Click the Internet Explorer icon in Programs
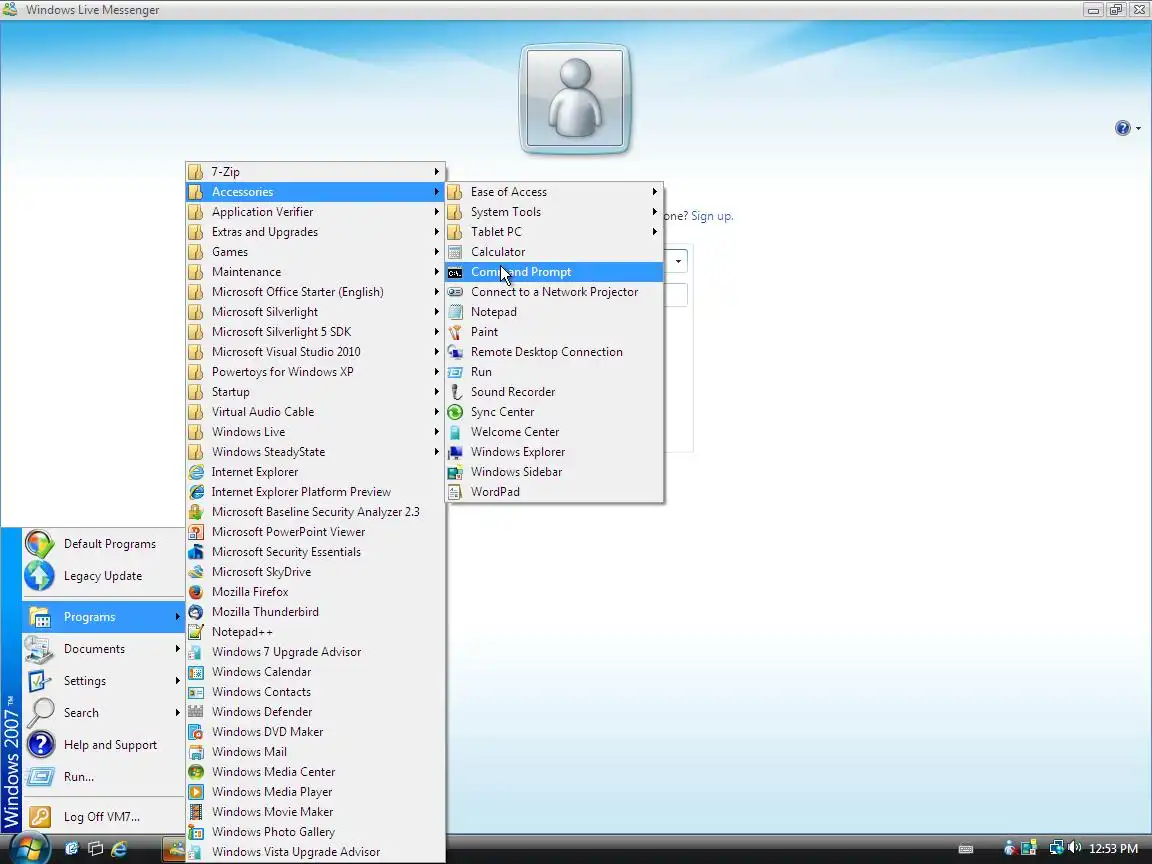This screenshot has height=864, width=1152. coord(196,472)
